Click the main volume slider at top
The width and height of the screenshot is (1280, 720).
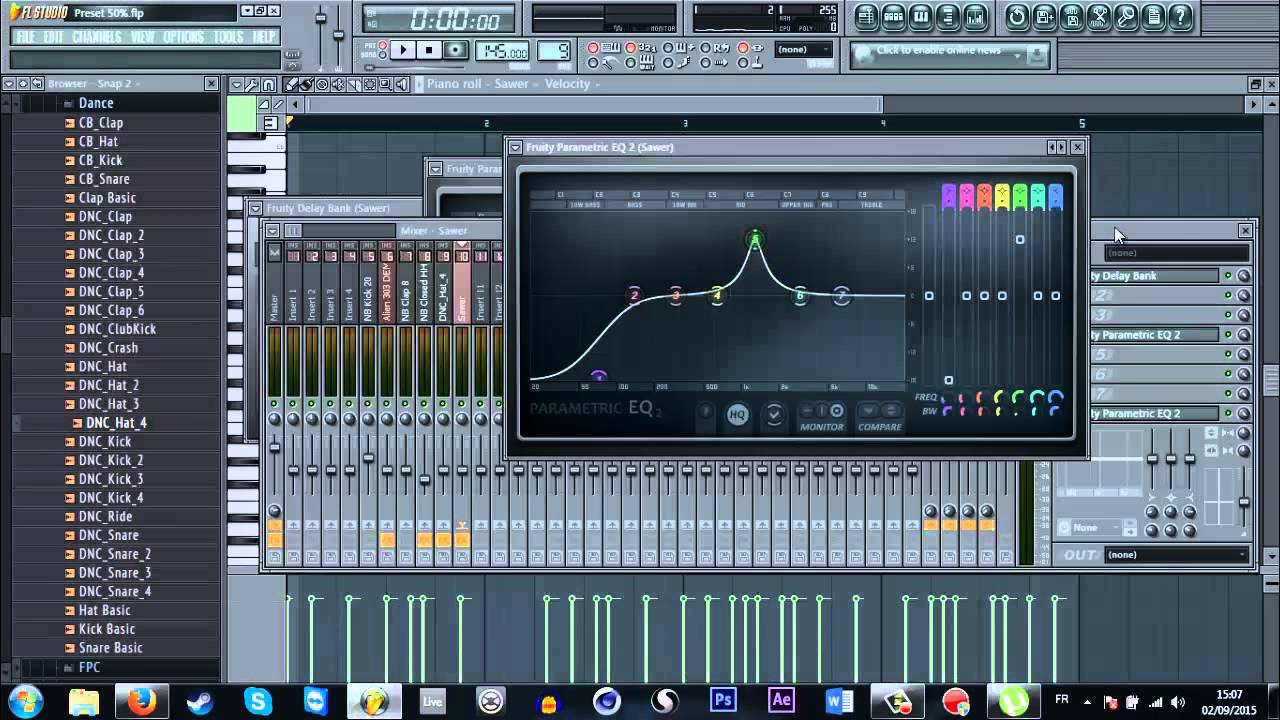pyautogui.click(x=321, y=18)
